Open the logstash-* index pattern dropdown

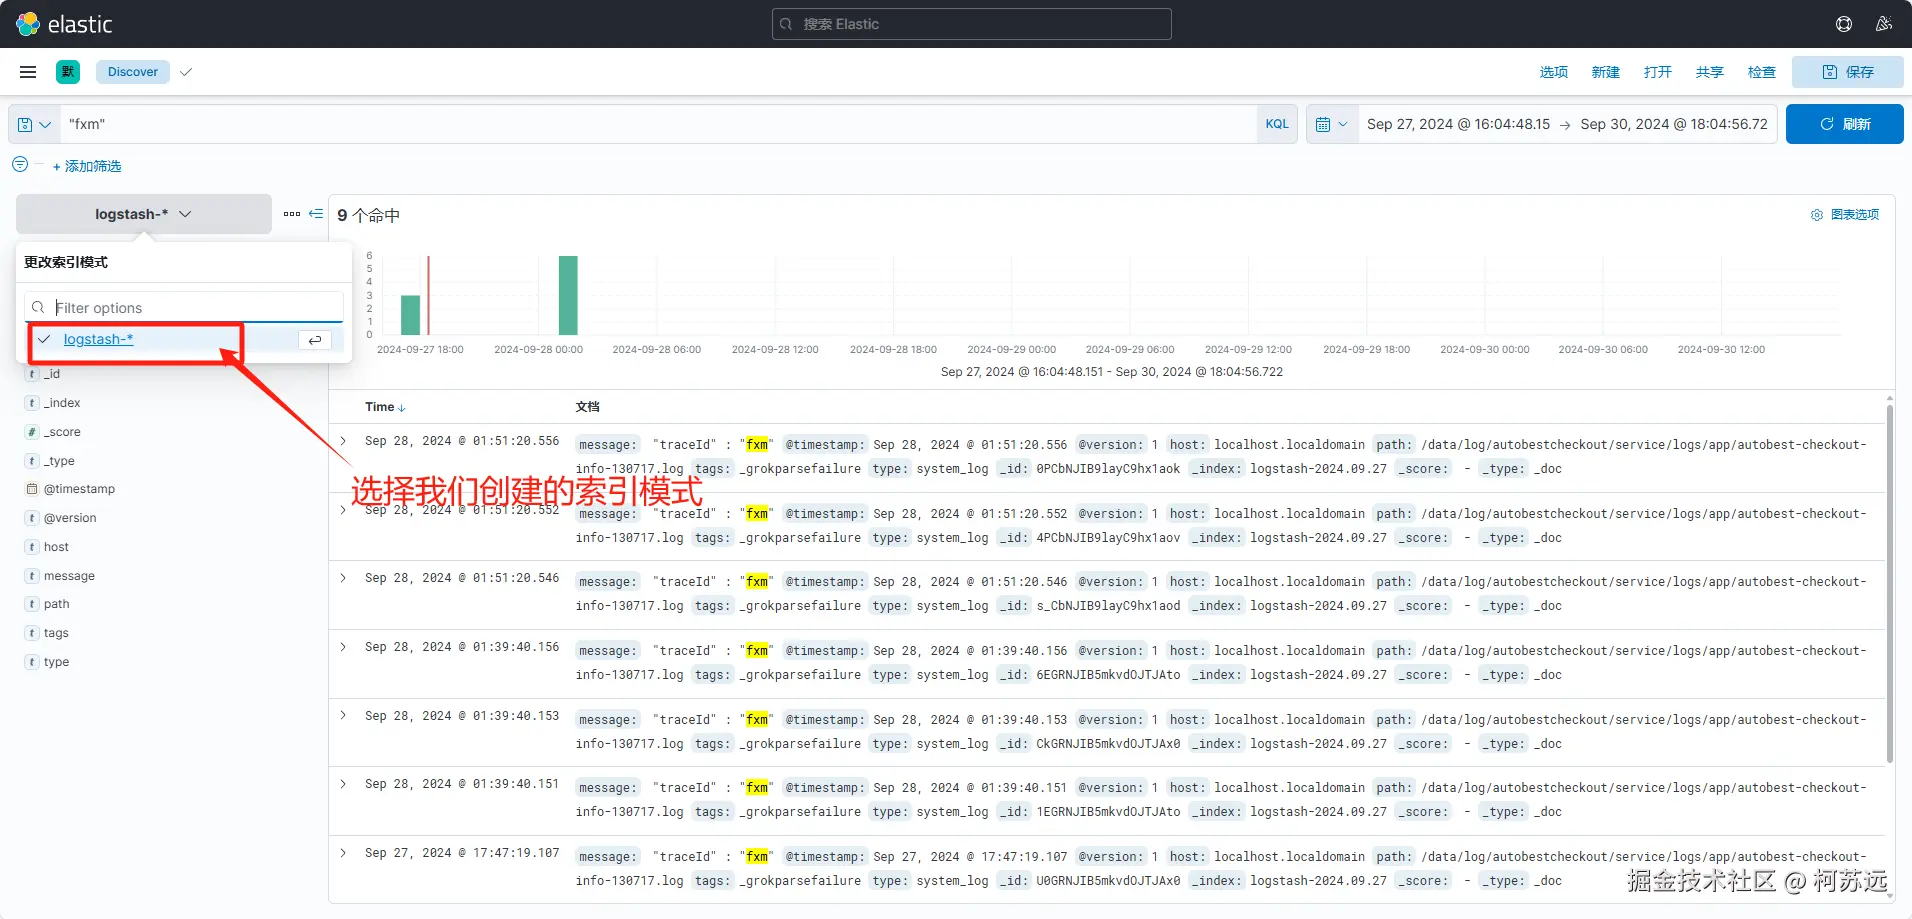tap(144, 214)
